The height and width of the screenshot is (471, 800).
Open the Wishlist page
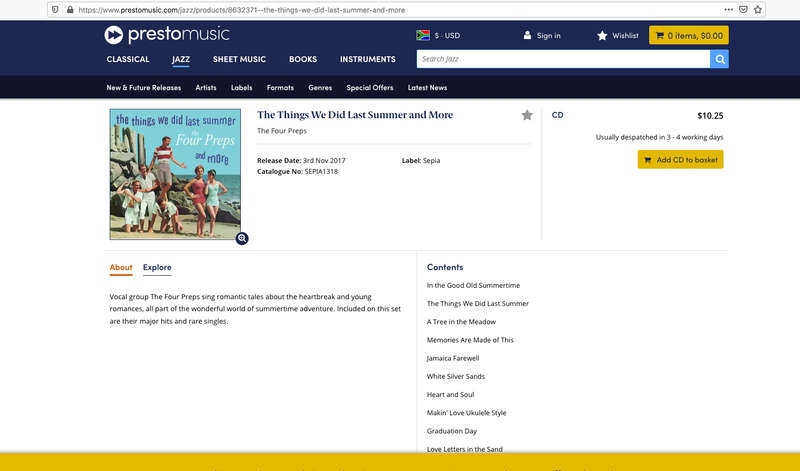[x=618, y=35]
